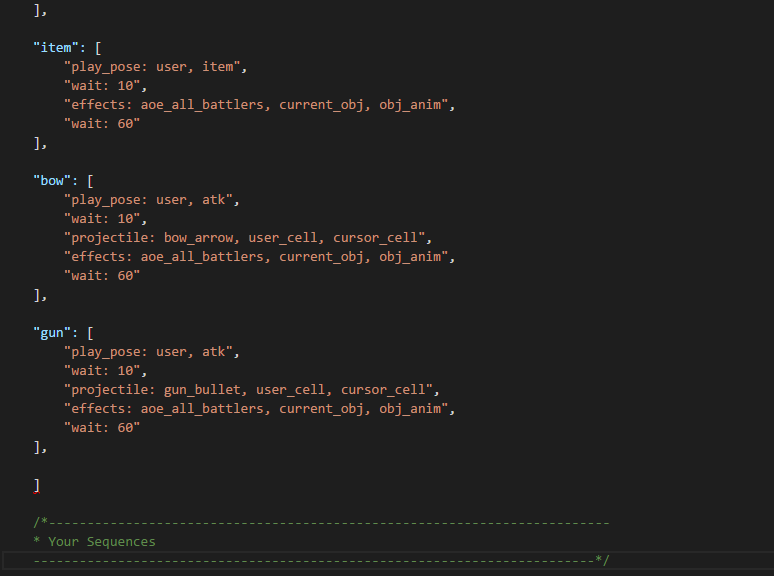Click the bow_arrow projectile line

click(x=244, y=238)
